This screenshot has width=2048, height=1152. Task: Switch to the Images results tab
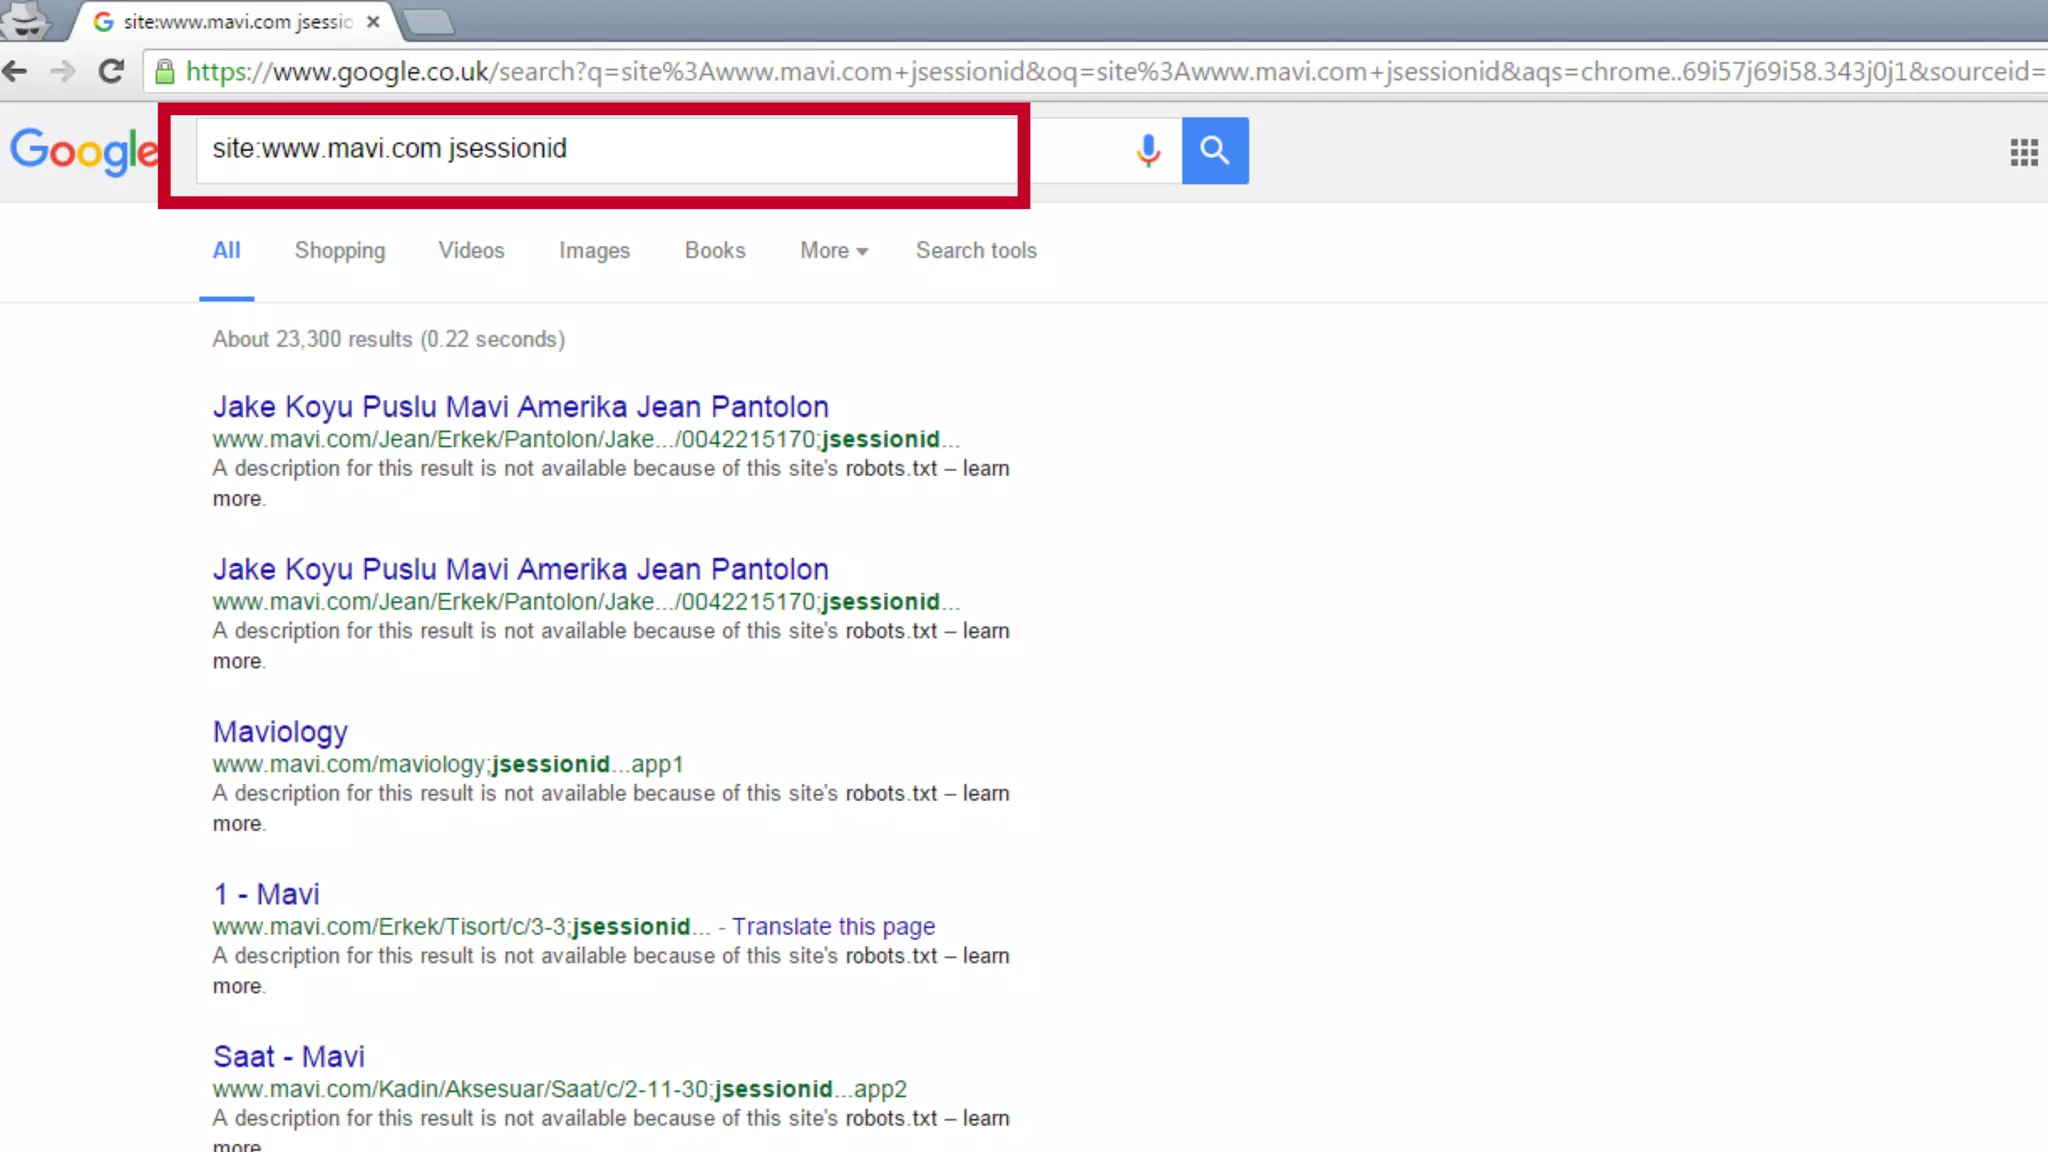(594, 251)
